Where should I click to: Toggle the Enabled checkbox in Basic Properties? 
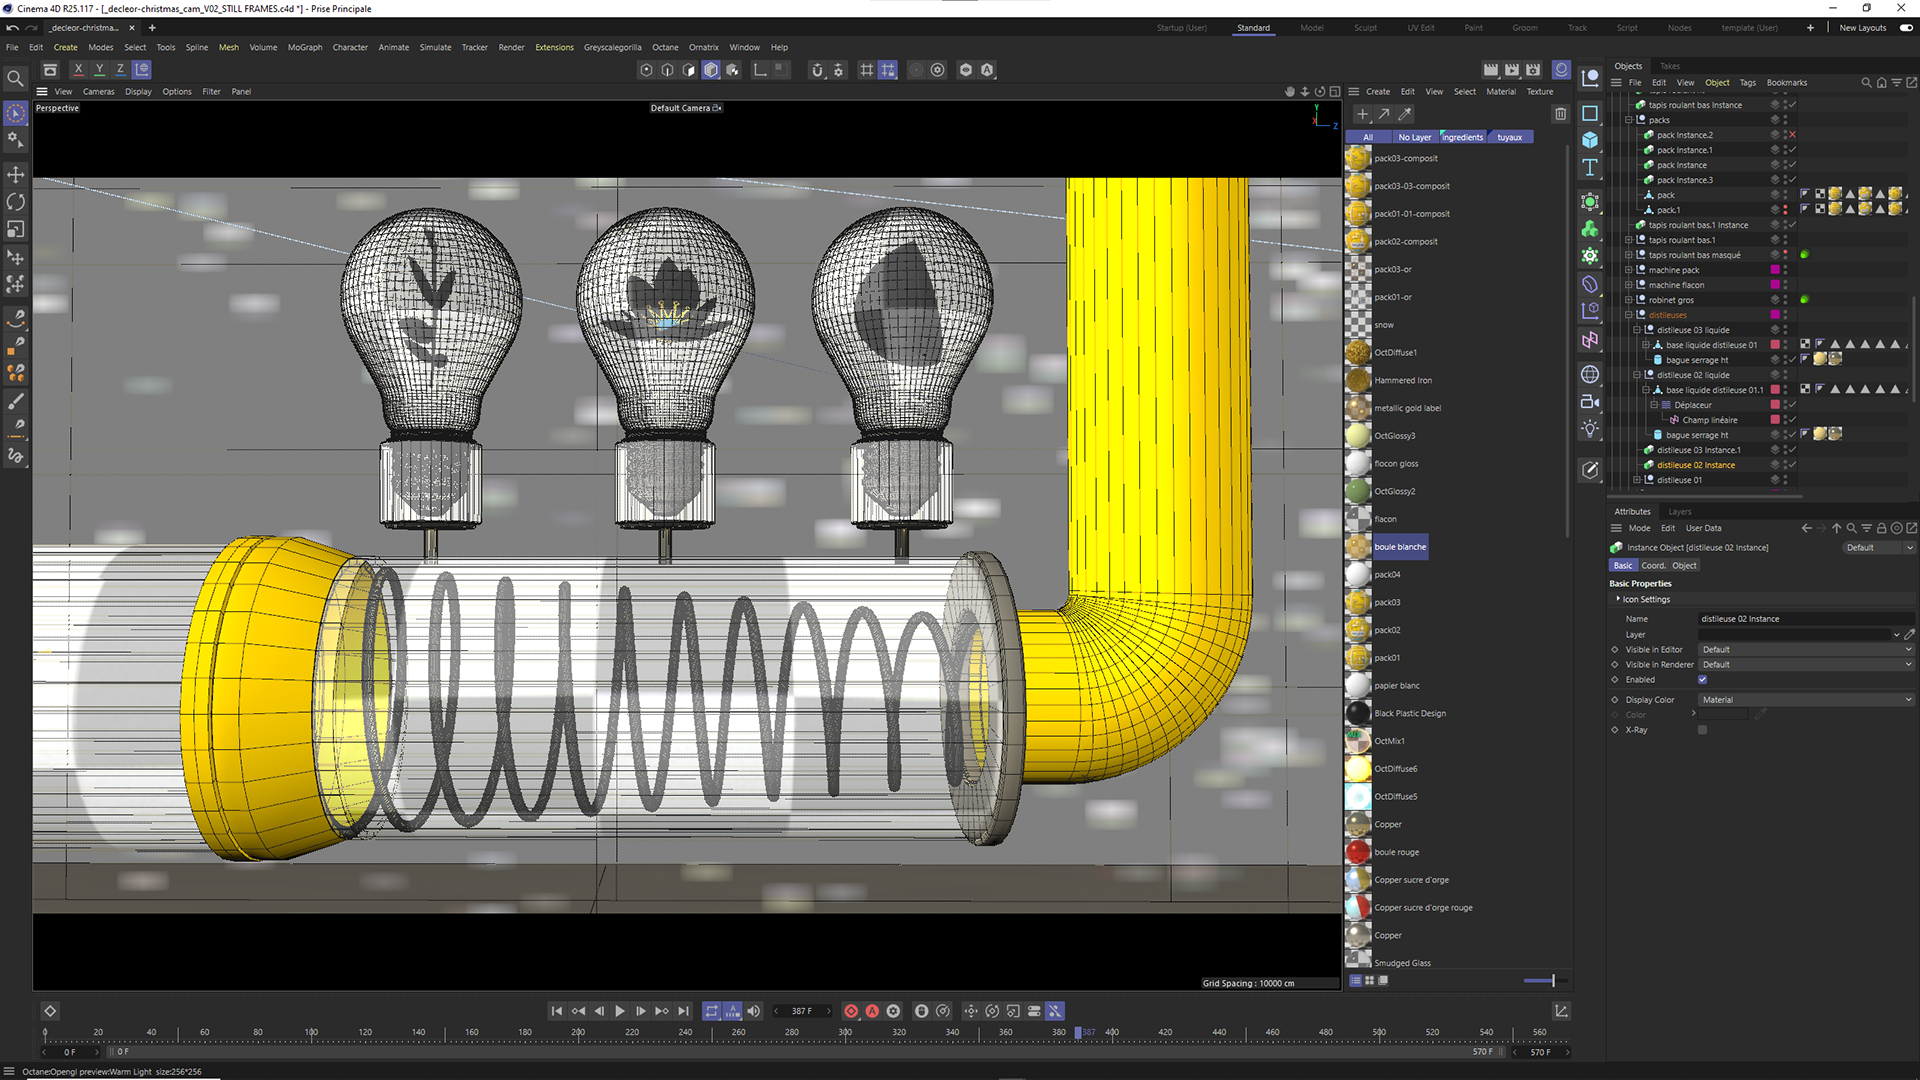(x=1702, y=680)
